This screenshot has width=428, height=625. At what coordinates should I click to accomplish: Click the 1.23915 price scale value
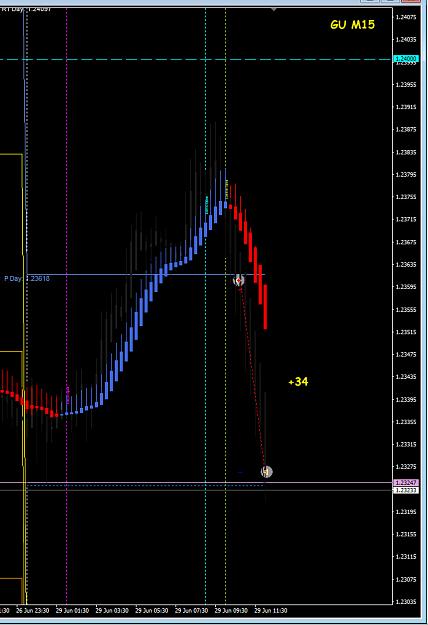406,107
